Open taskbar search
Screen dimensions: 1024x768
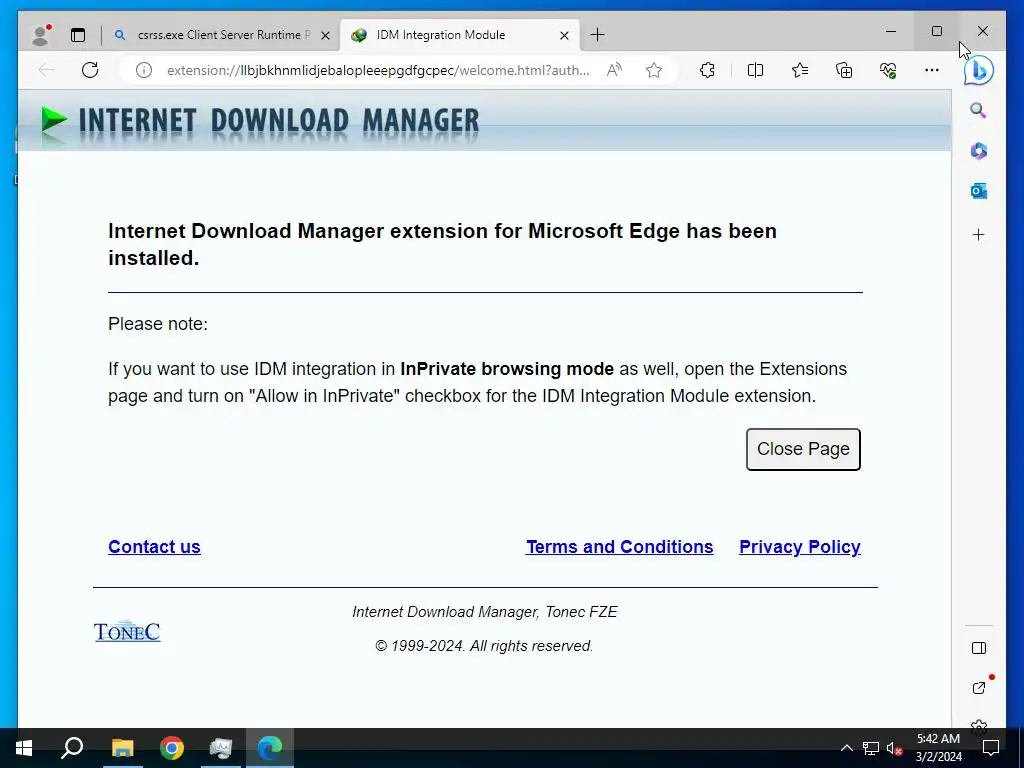(x=72, y=748)
